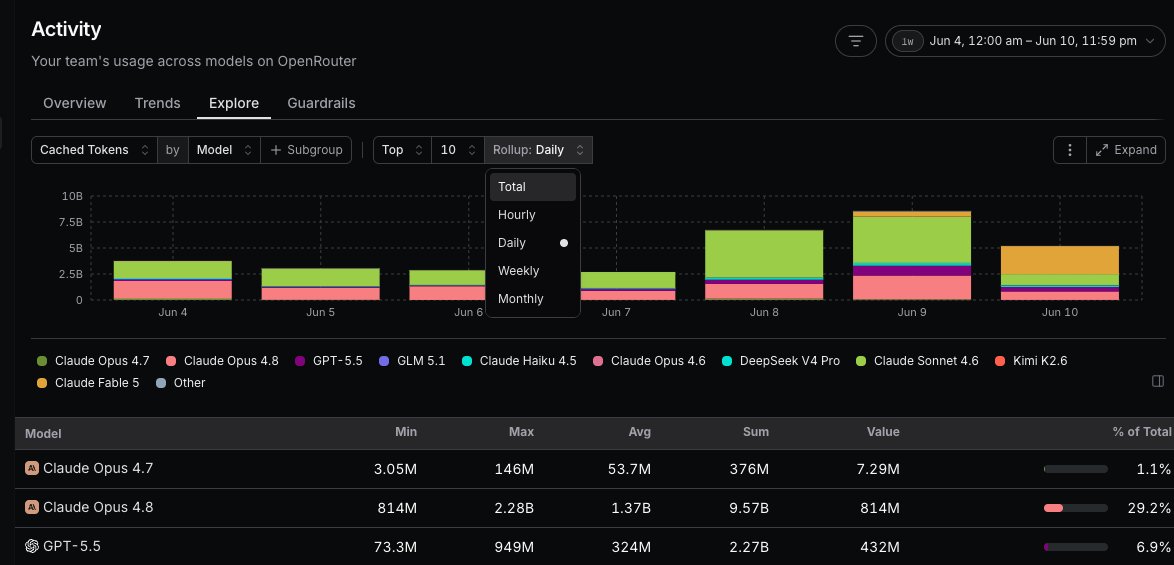The width and height of the screenshot is (1174, 565).
Task: Toggle Claude Sonnet 4.6 legend entry
Action: [x=917, y=361]
